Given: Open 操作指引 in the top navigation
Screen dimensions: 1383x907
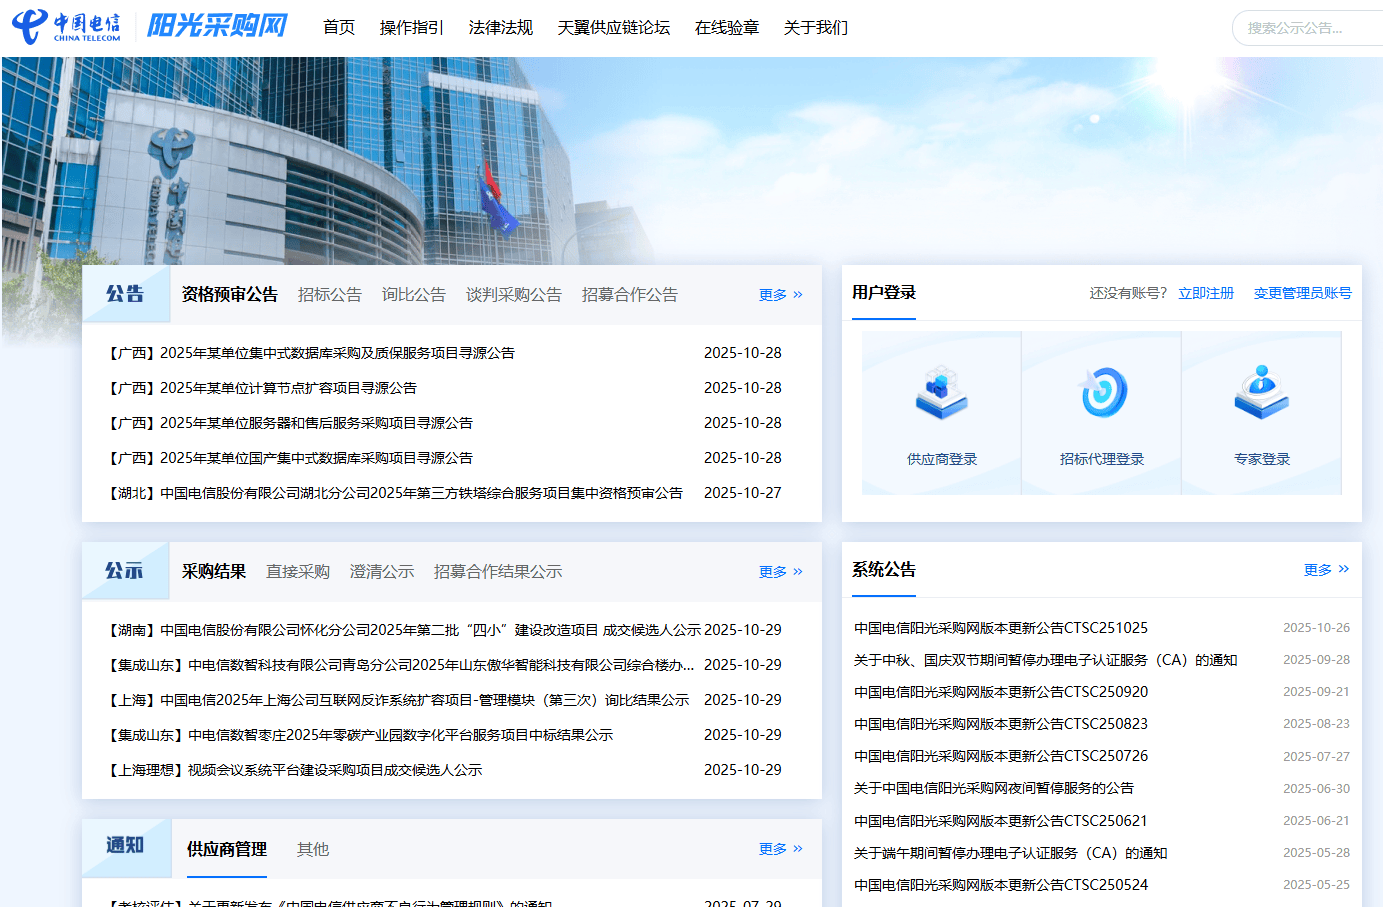Looking at the screenshot, I should pos(411,28).
